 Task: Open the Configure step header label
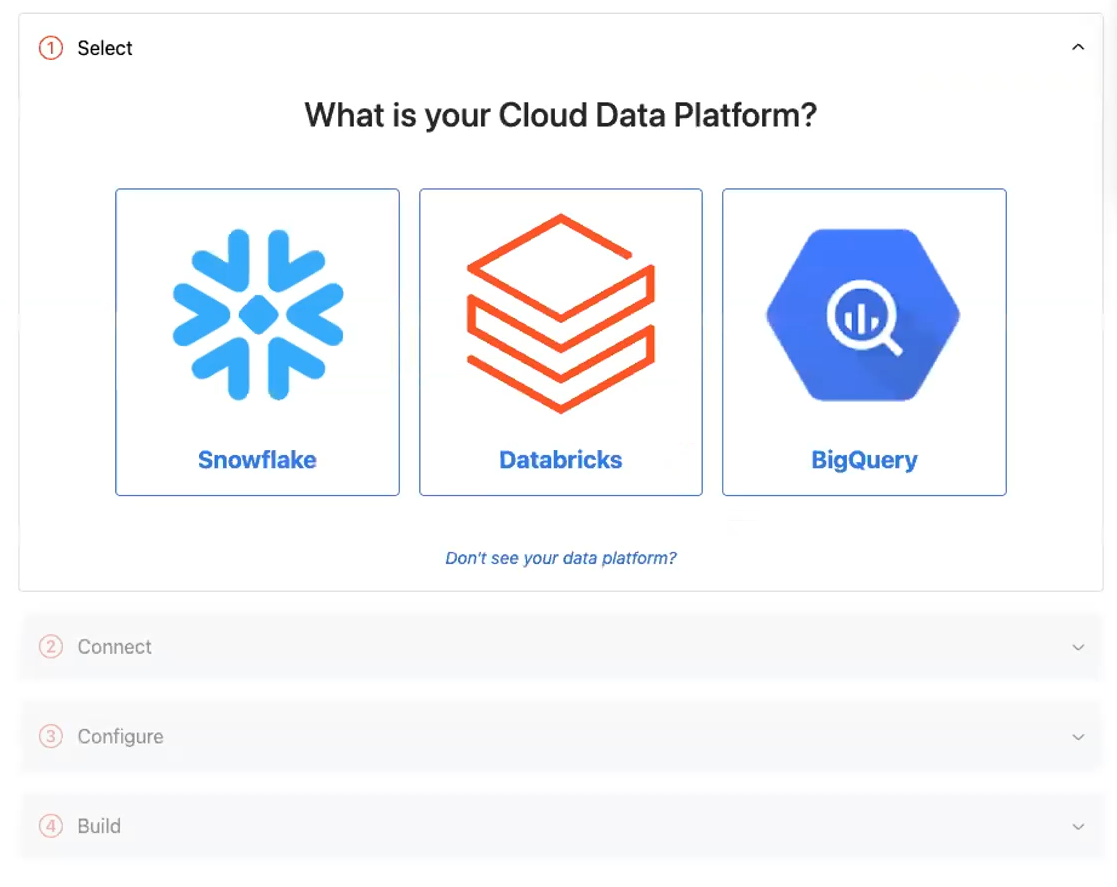120,737
